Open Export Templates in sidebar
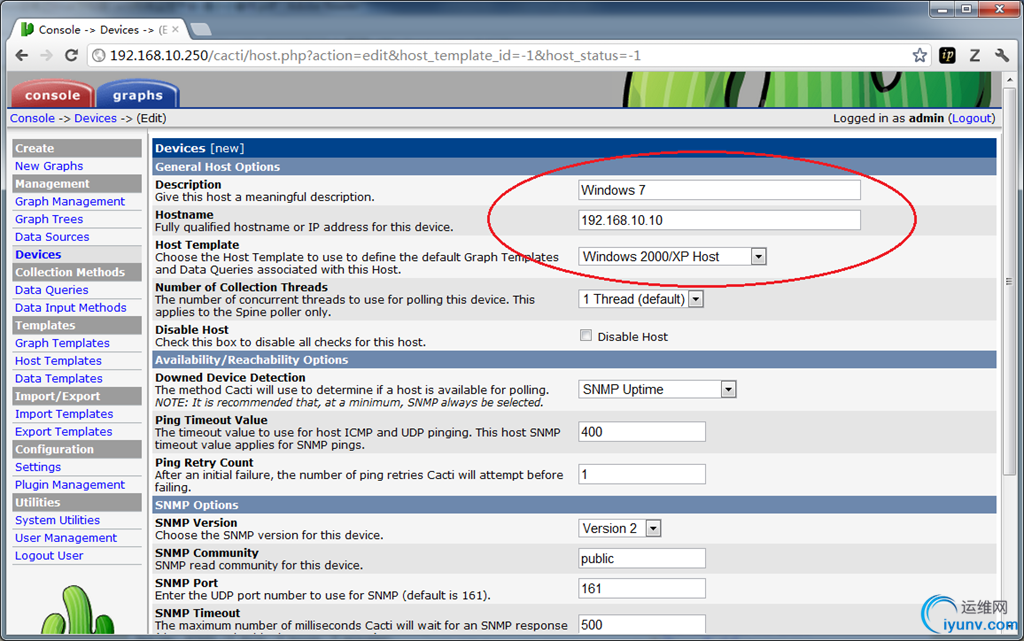The image size is (1024, 641). coord(63,431)
